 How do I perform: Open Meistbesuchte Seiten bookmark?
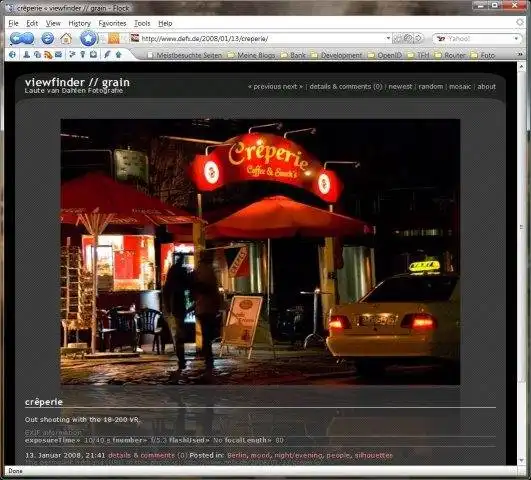point(185,55)
